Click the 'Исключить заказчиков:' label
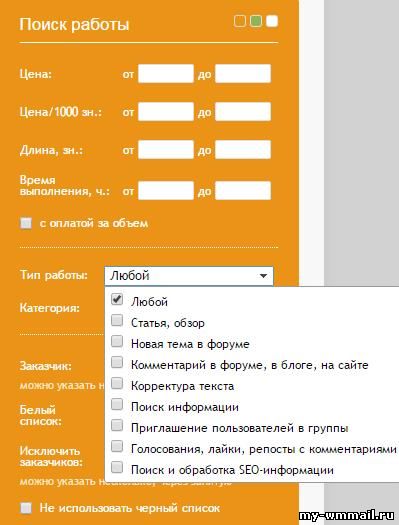Image resolution: width=399 pixels, height=525 pixels. (x=51, y=457)
